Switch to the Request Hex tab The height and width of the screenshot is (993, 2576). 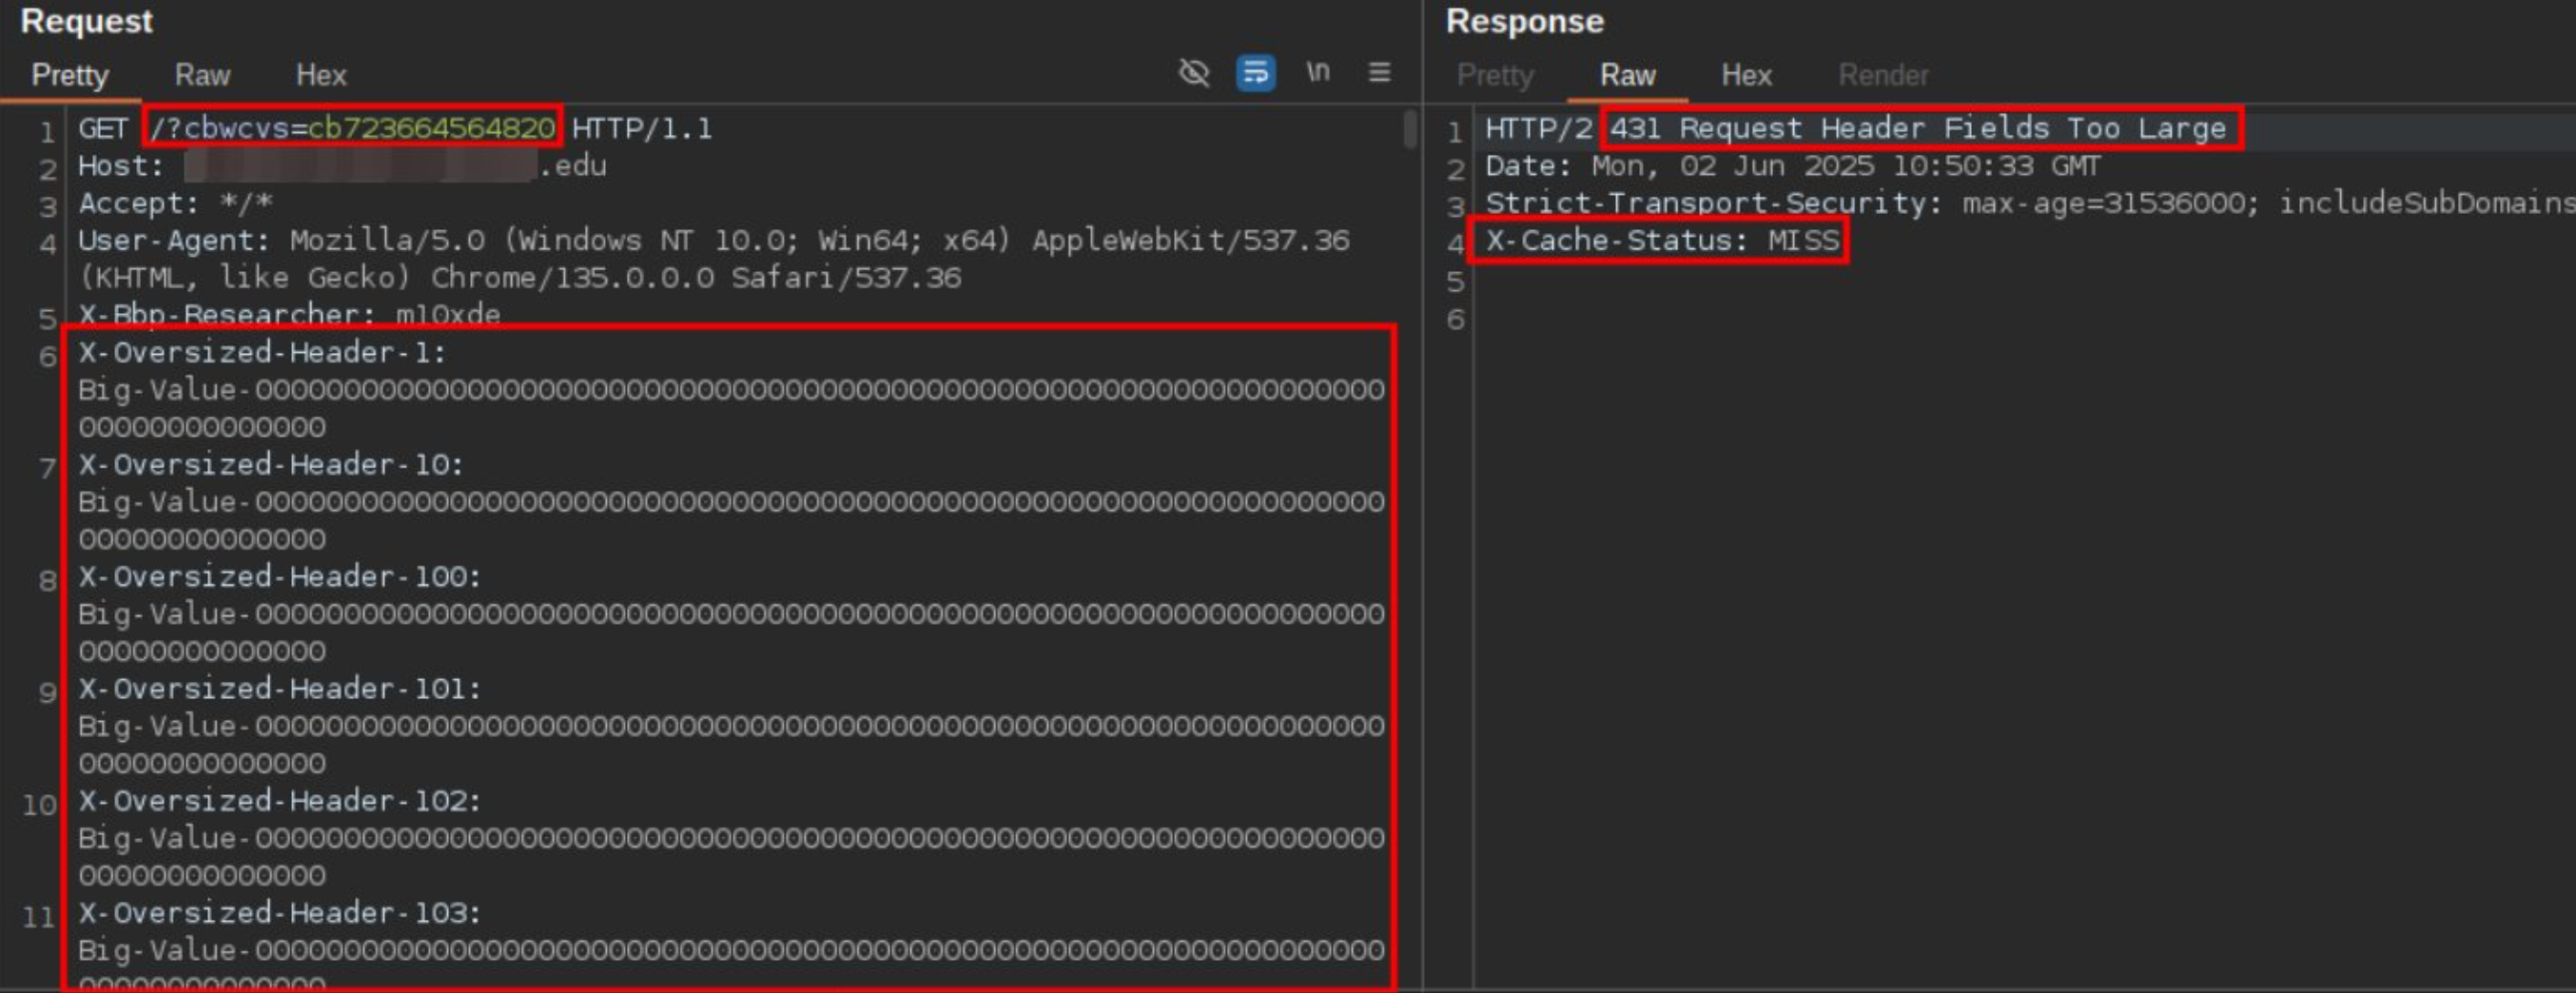pyautogui.click(x=321, y=75)
